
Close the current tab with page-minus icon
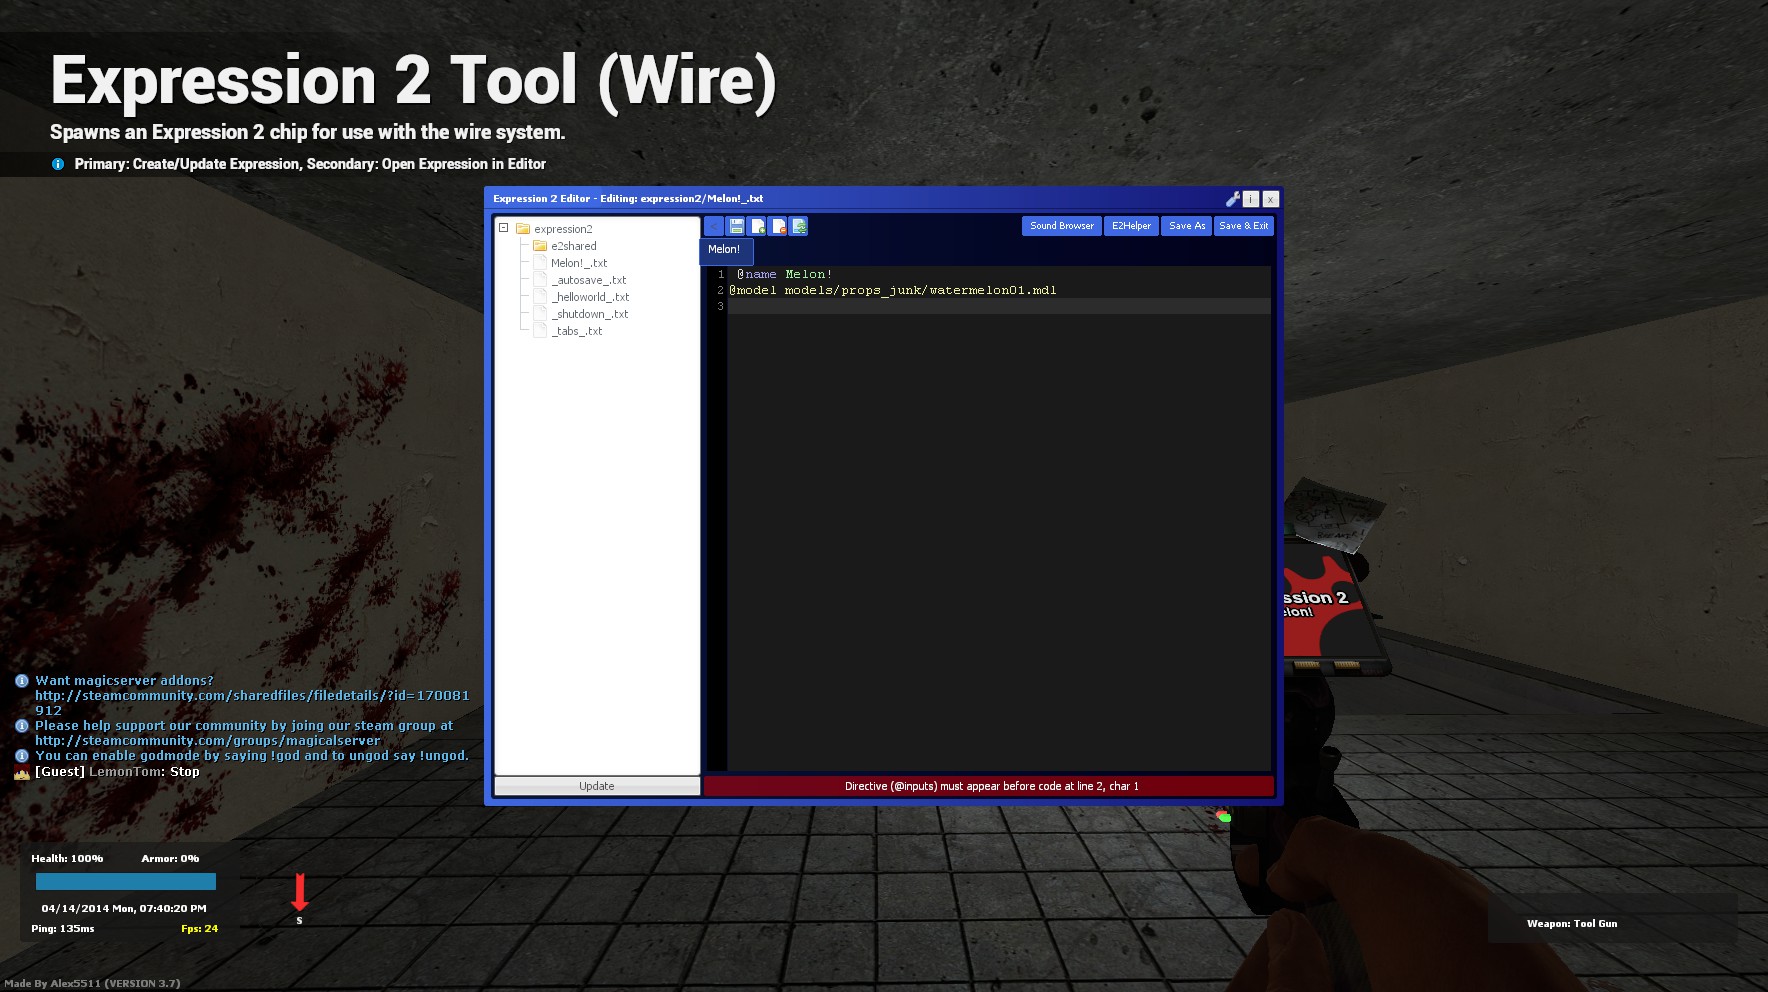[778, 226]
